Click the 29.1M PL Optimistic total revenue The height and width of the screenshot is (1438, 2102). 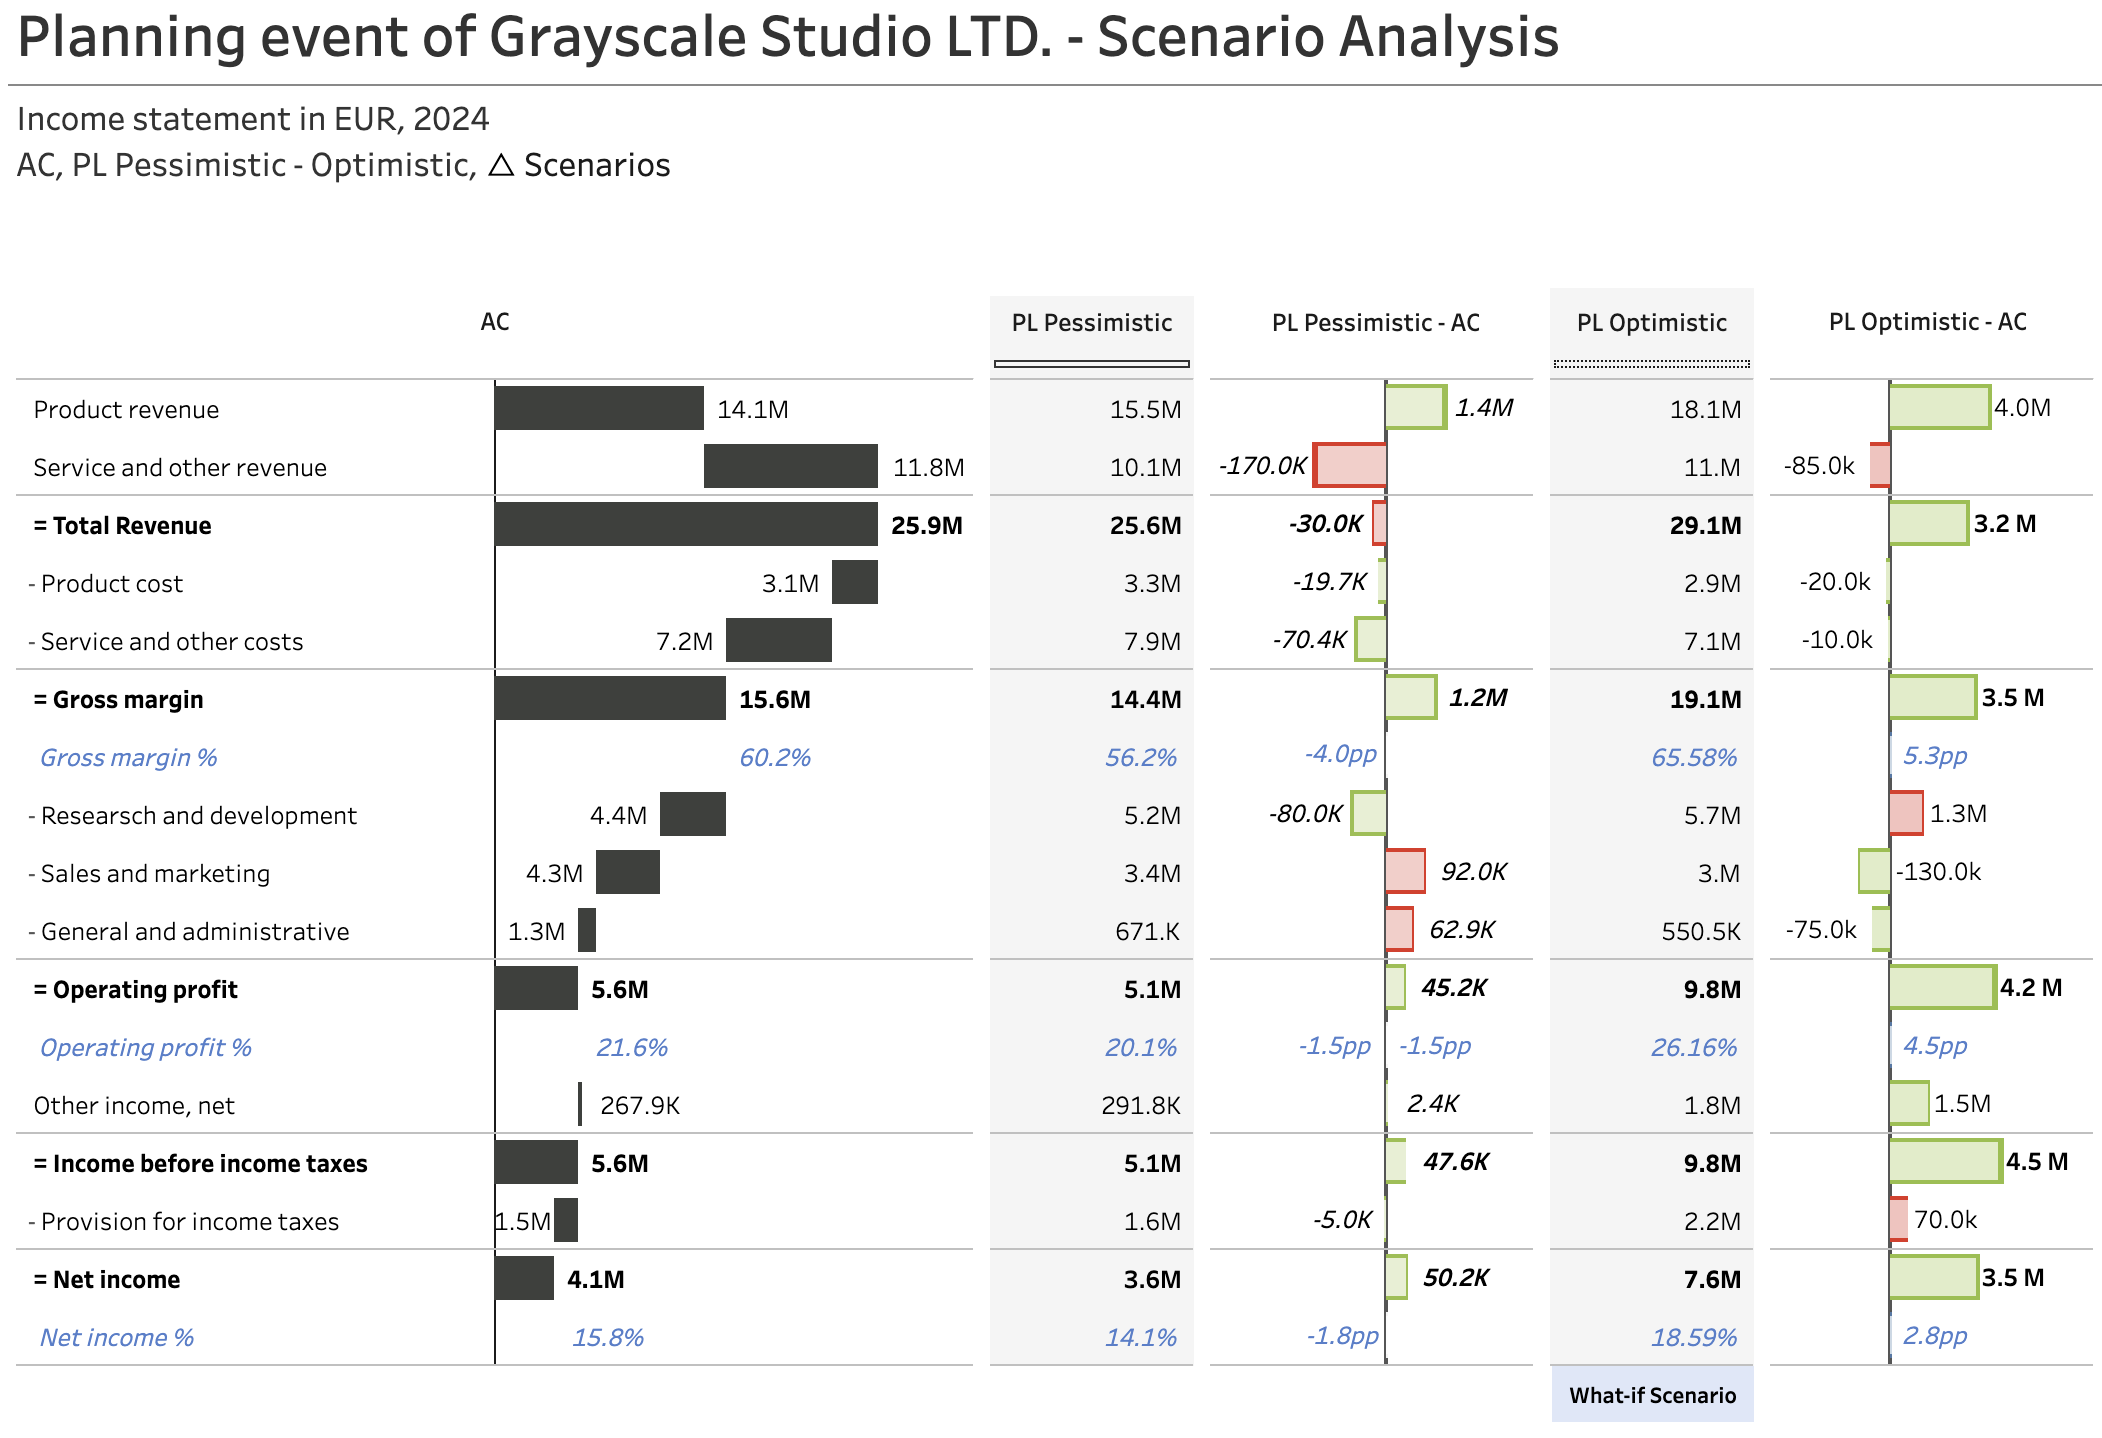pyautogui.click(x=1706, y=525)
